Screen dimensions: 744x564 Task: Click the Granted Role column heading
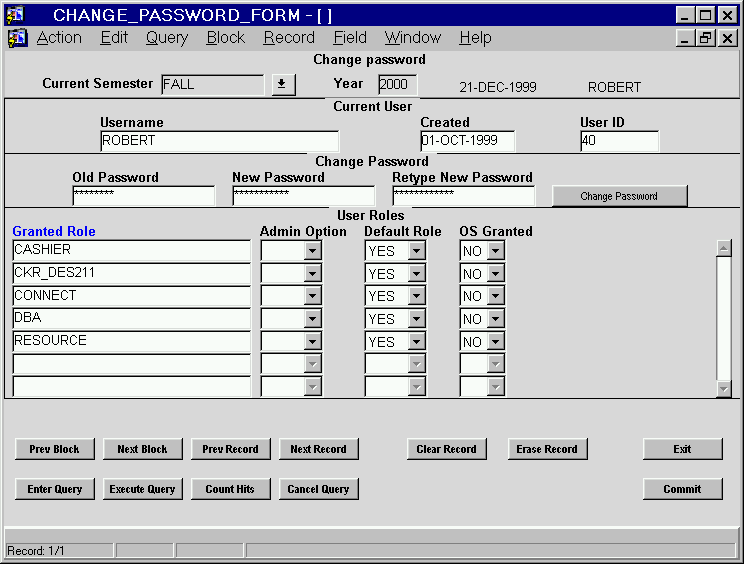click(x=54, y=231)
